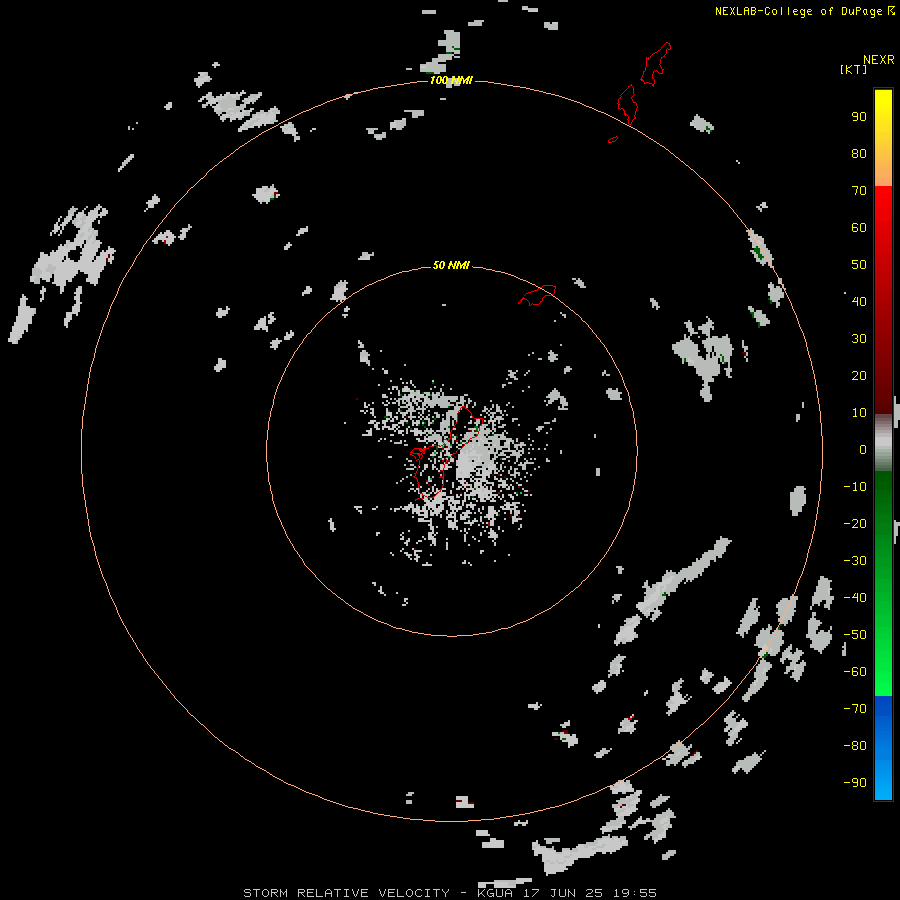
Task: Click the -40 value on velocity scale
Action: tap(855, 598)
